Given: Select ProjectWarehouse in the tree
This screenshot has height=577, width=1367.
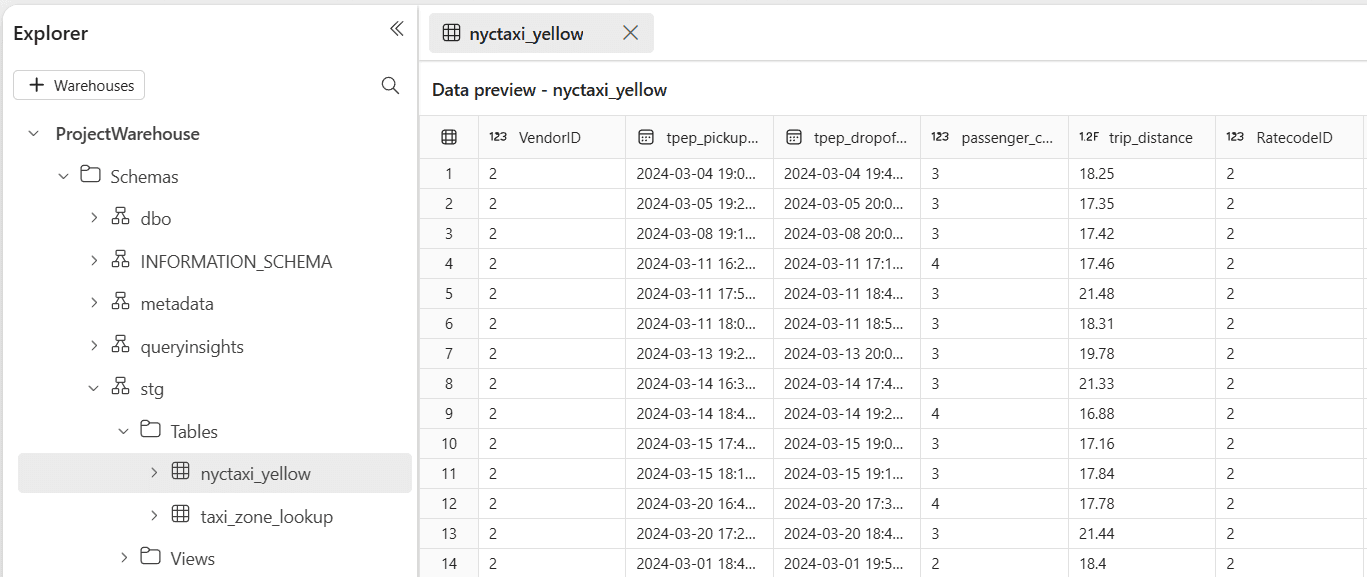Looking at the screenshot, I should coord(128,134).
